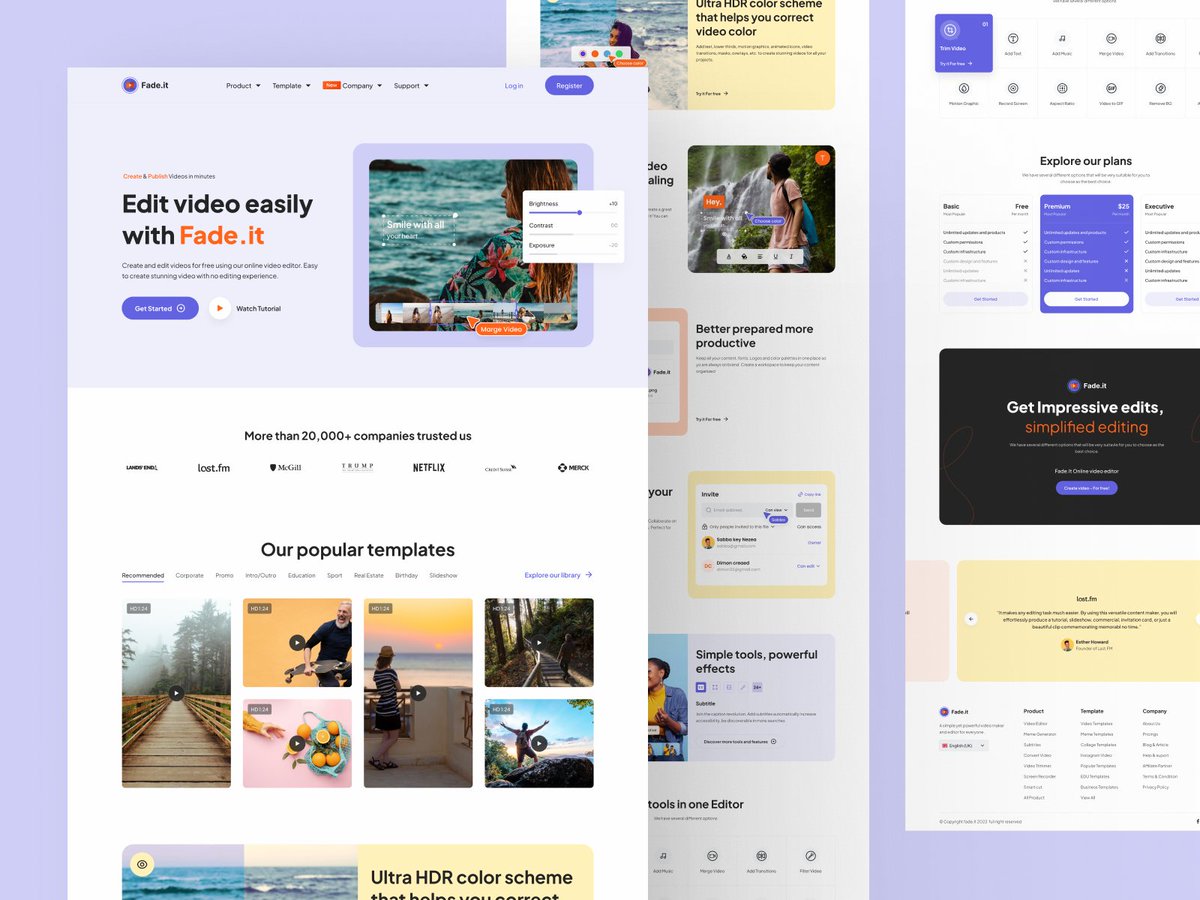Select the Recommended templates tab
The height and width of the screenshot is (900, 1200).
pyautogui.click(x=143, y=575)
